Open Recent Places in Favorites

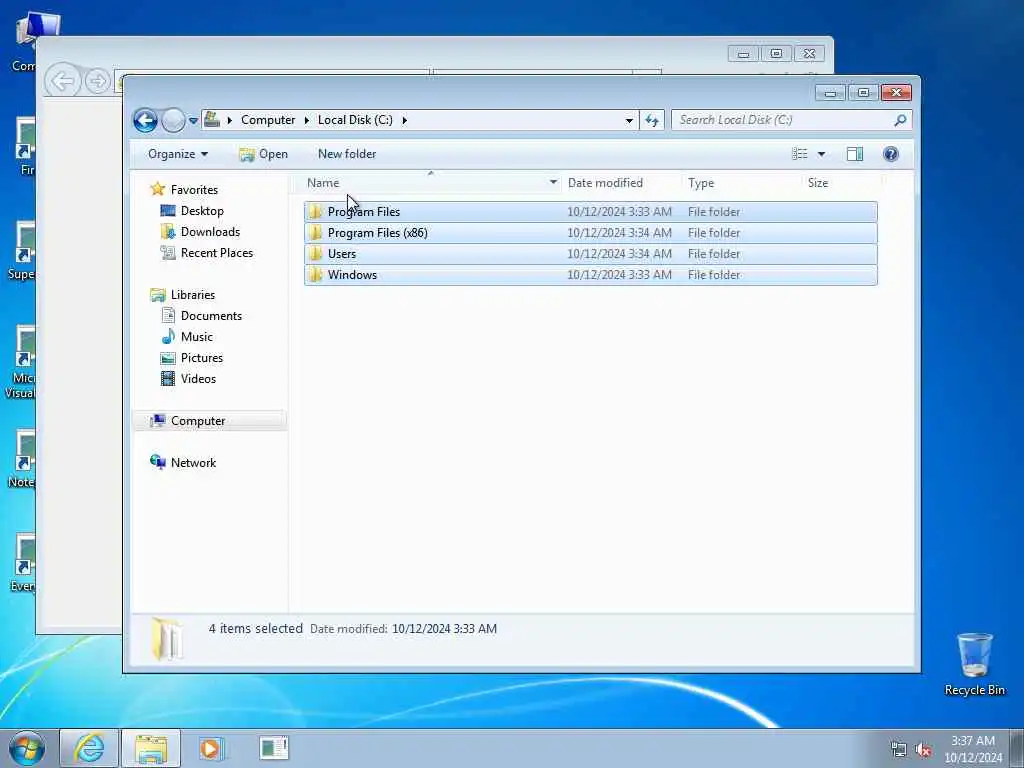click(216, 253)
